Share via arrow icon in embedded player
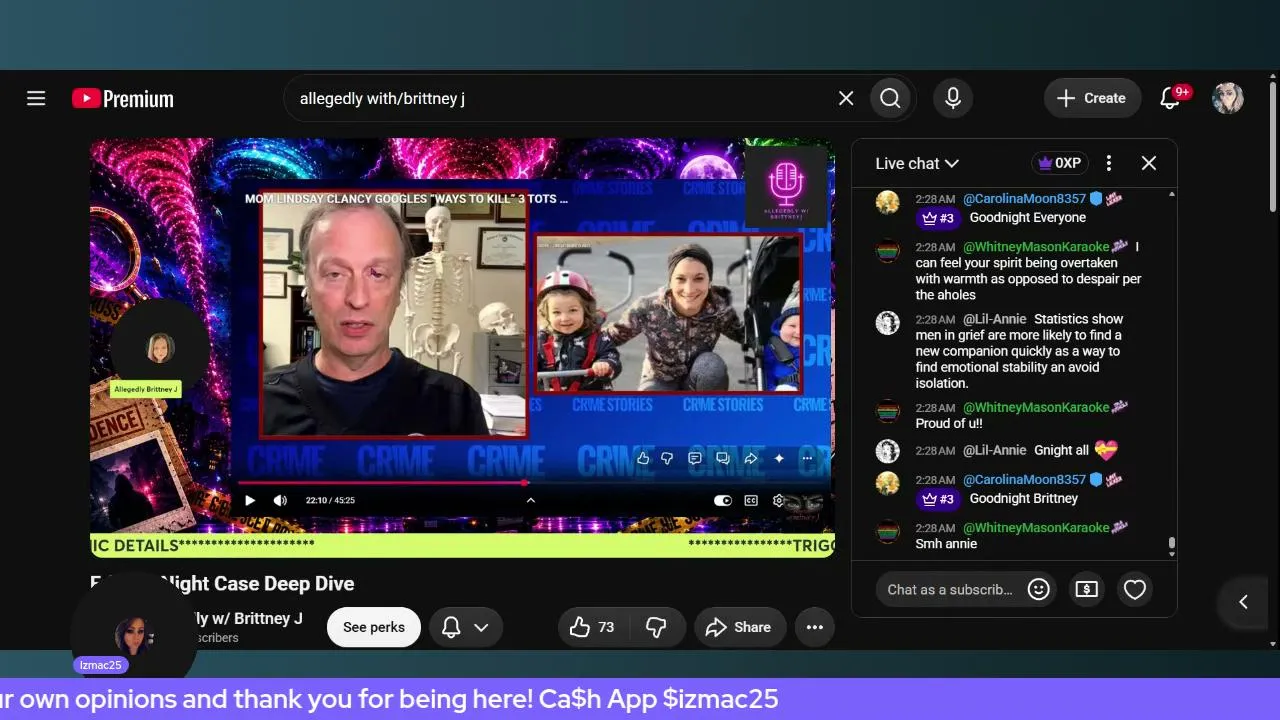 pyautogui.click(x=750, y=458)
